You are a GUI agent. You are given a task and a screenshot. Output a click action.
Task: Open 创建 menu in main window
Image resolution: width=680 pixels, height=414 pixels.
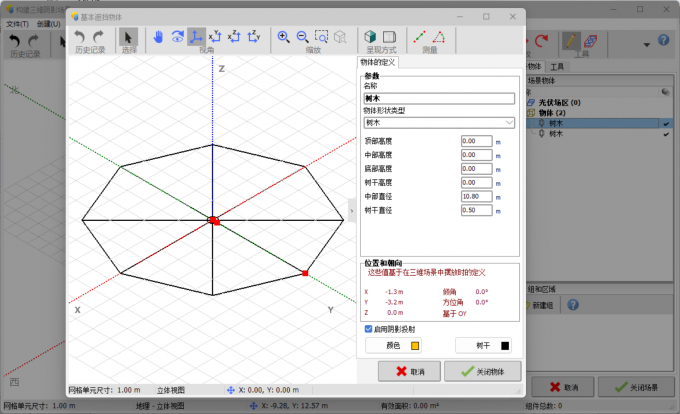[x=49, y=24]
